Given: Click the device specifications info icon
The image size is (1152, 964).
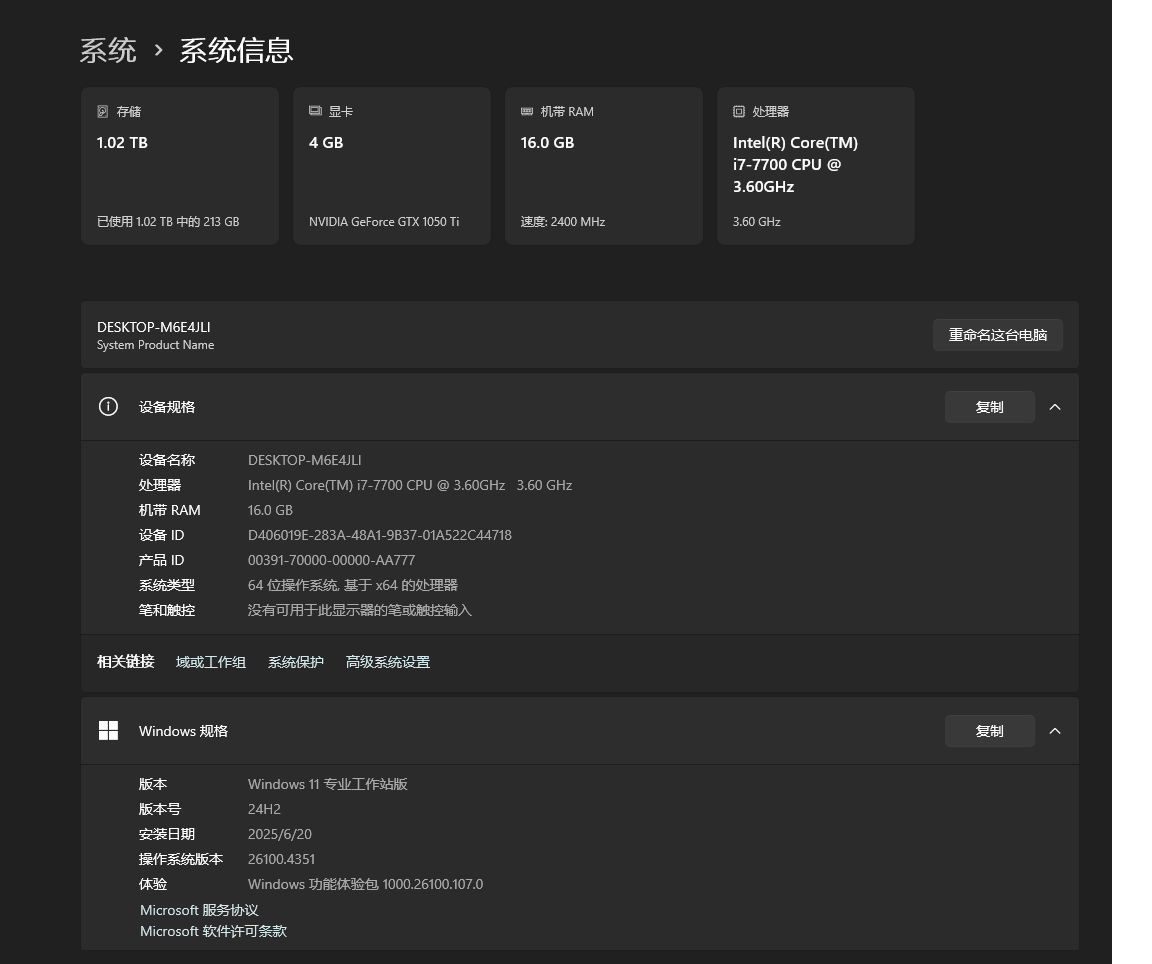Looking at the screenshot, I should [108, 406].
